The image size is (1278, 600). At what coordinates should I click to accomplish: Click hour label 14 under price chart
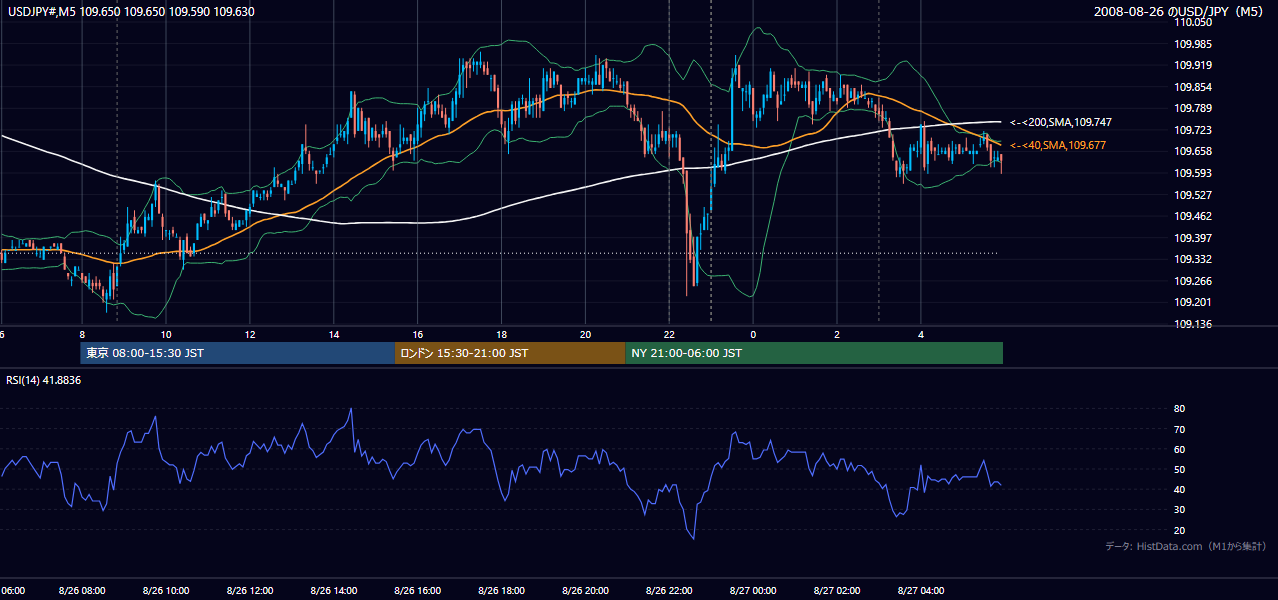(x=334, y=334)
